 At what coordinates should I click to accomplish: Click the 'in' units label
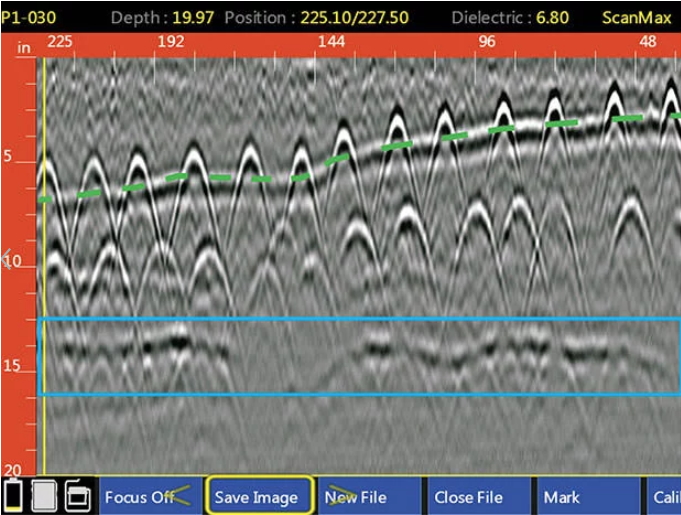(24, 47)
